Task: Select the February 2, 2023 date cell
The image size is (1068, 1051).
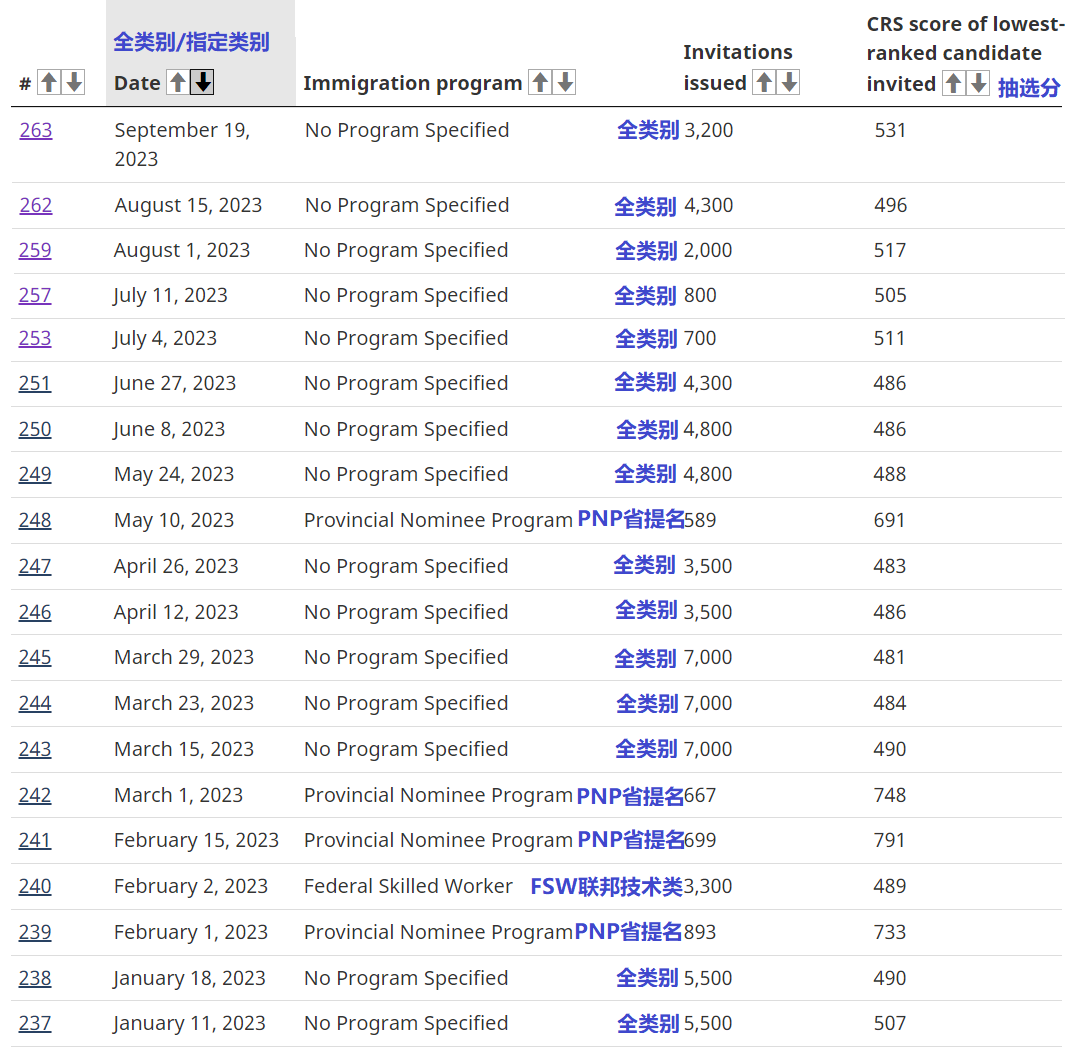Action: click(191, 886)
